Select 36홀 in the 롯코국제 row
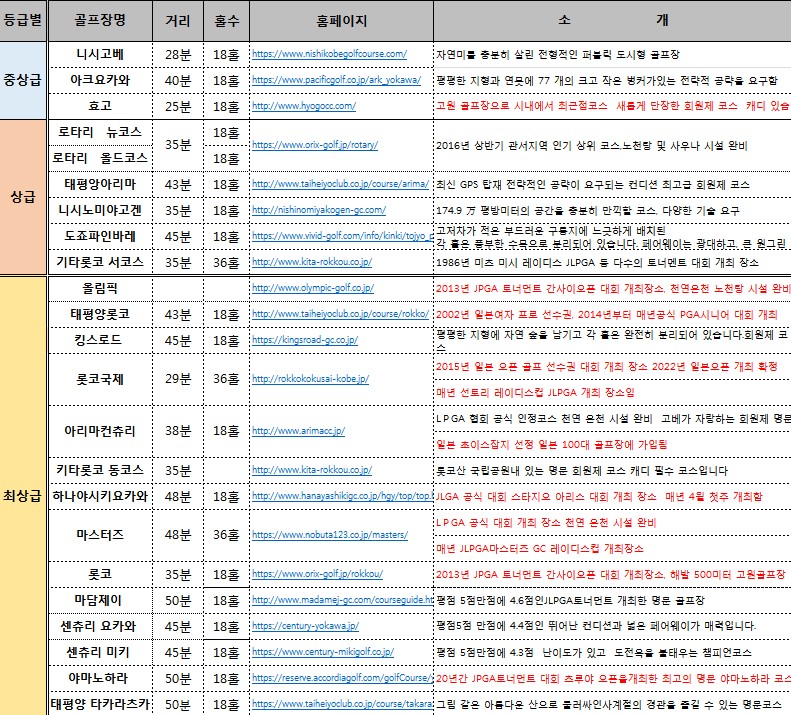The image size is (791, 715). coord(227,379)
